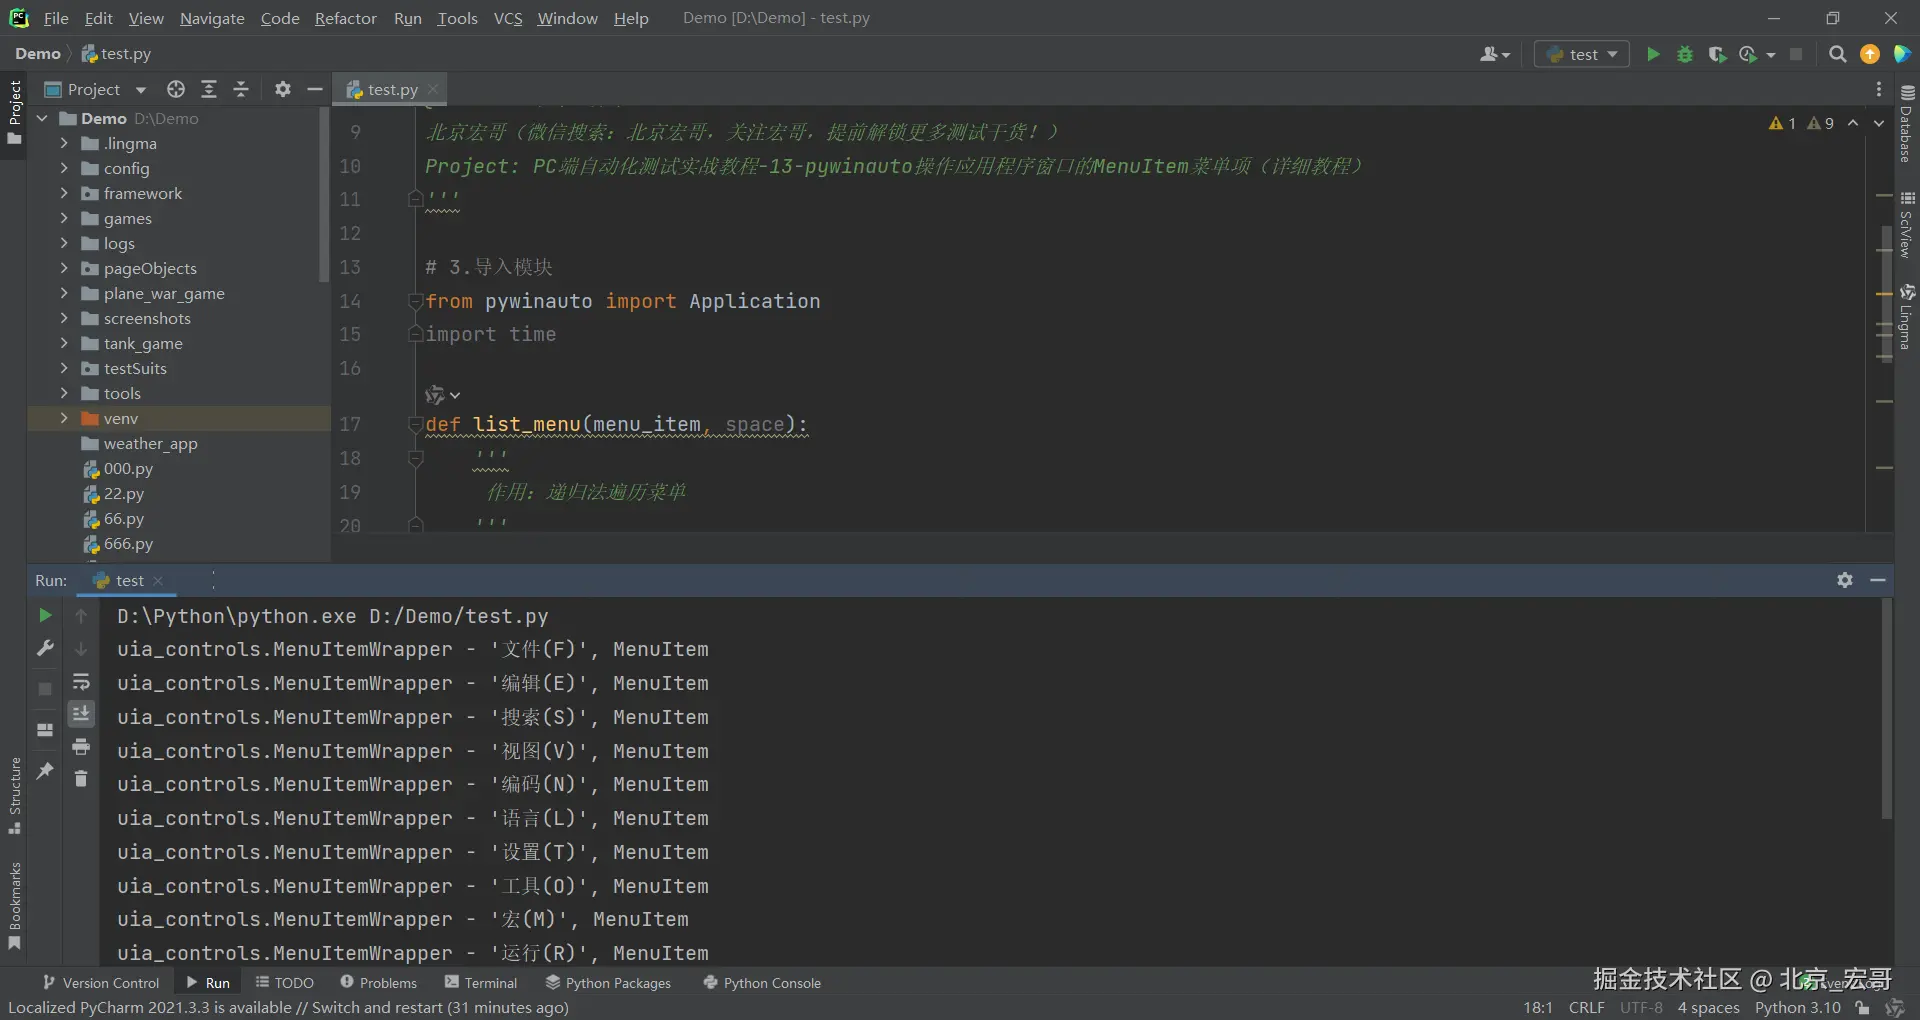The height and width of the screenshot is (1020, 1920).
Task: Print the run console output
Action: 81,746
